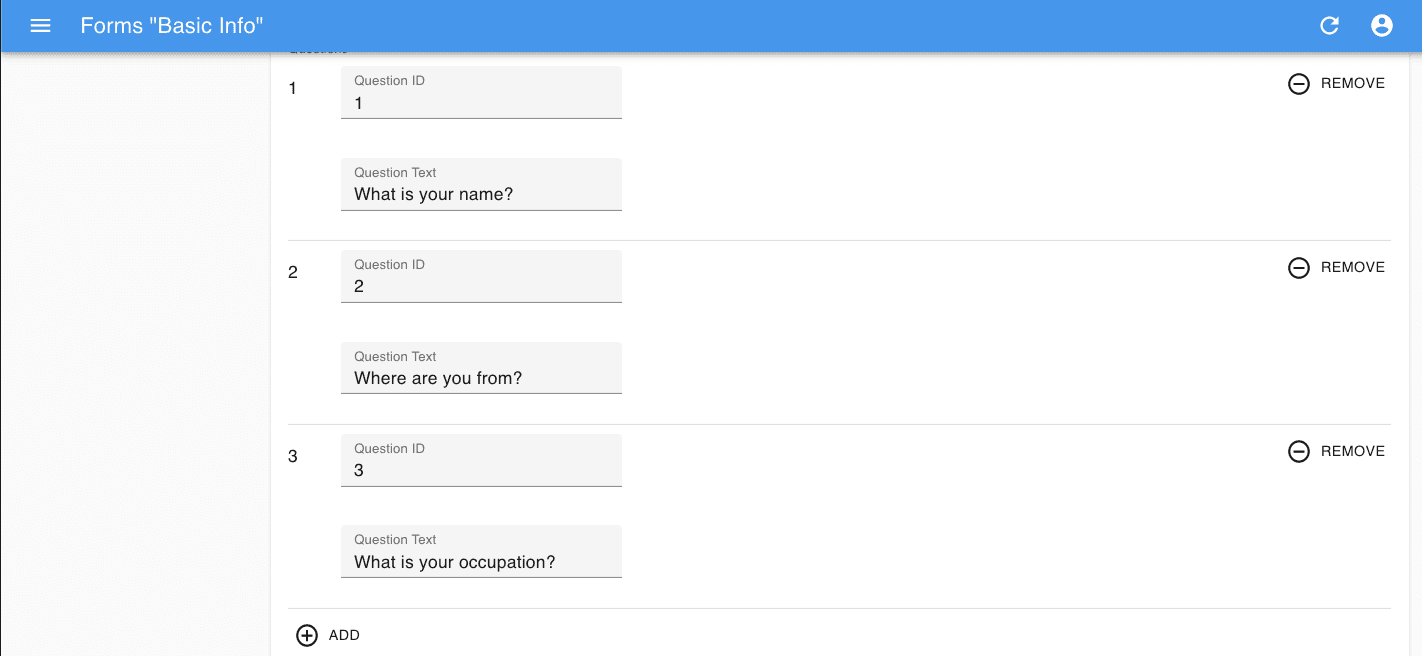This screenshot has width=1422, height=656.
Task: Click the remove circle icon for question 3
Action: click(1298, 452)
